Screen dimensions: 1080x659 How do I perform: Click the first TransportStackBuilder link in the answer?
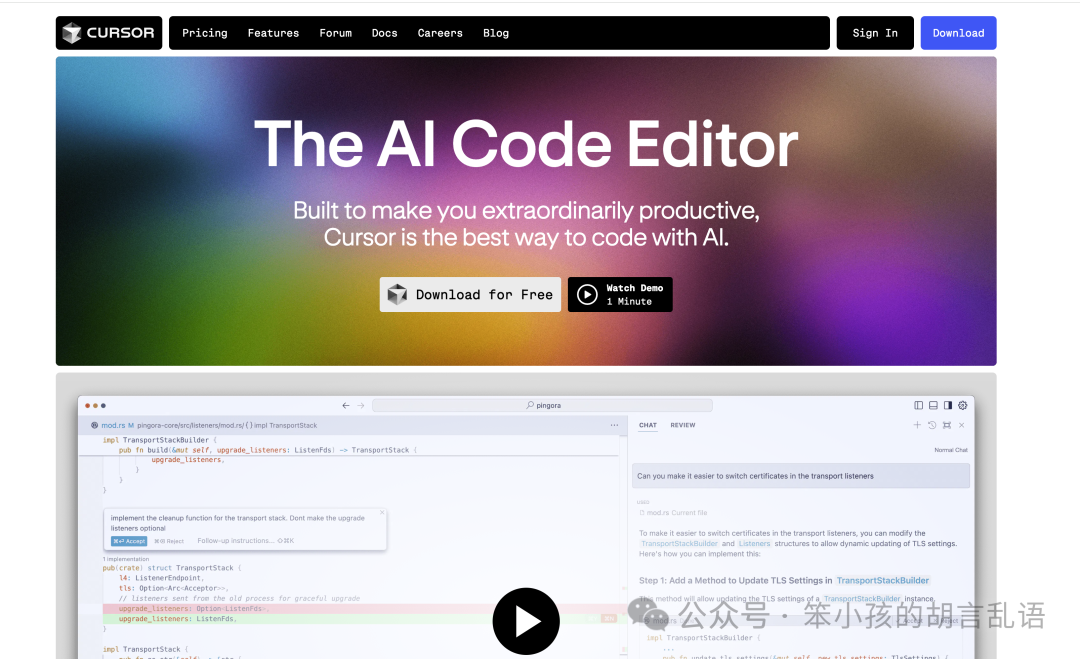[x=679, y=544]
